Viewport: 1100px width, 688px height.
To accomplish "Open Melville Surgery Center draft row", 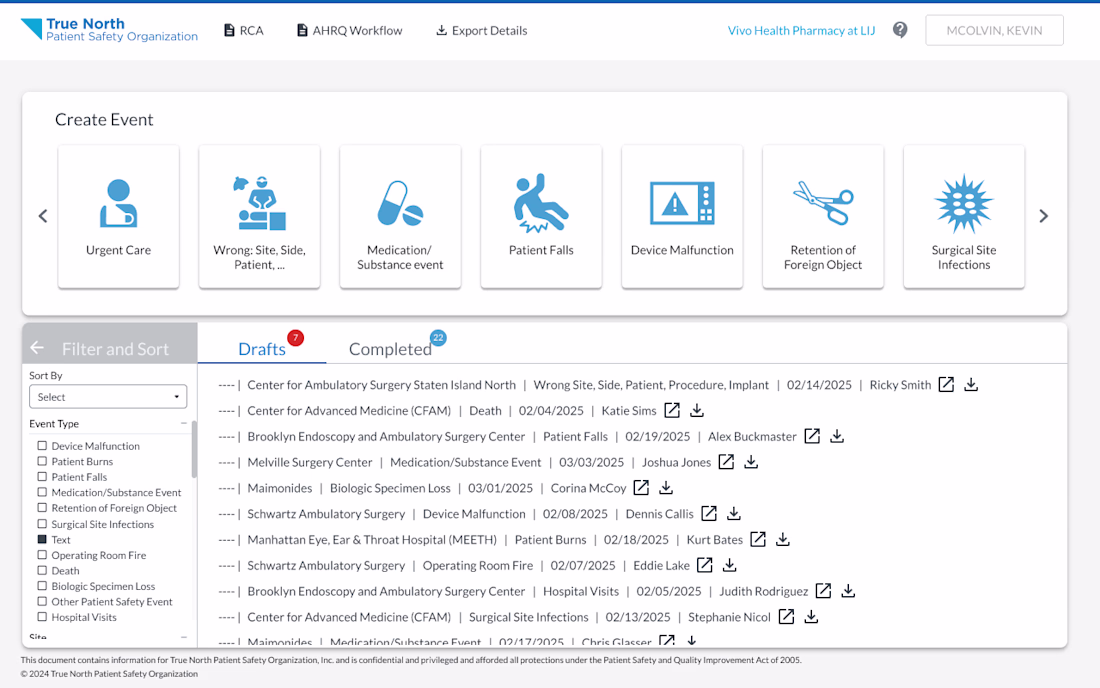I will [464, 462].
